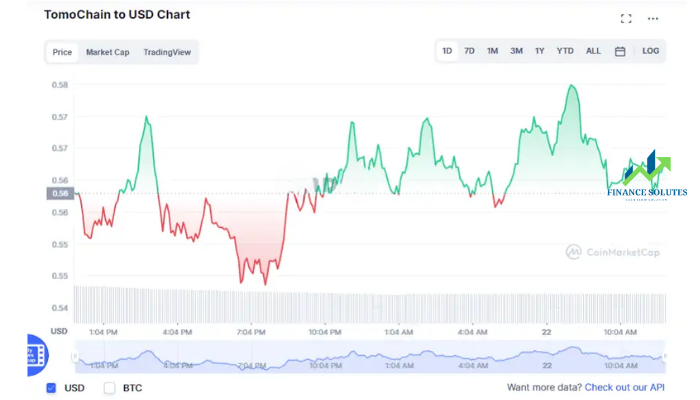The image size is (700, 400).
Task: Select the 7D time range
Action: point(469,51)
